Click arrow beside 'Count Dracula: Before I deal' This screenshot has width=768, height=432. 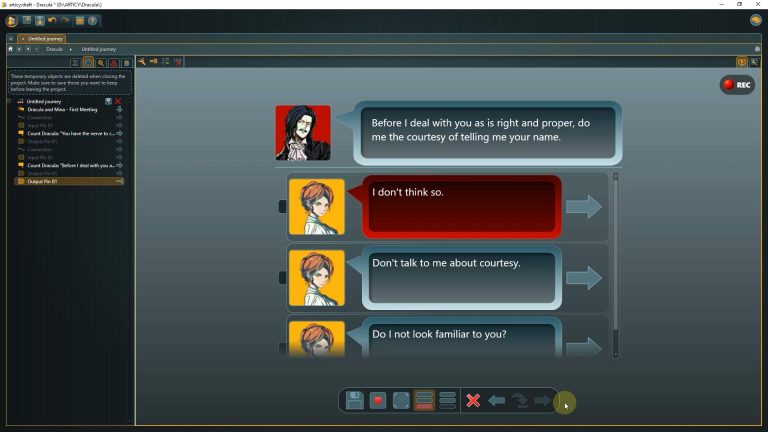[x=119, y=166]
